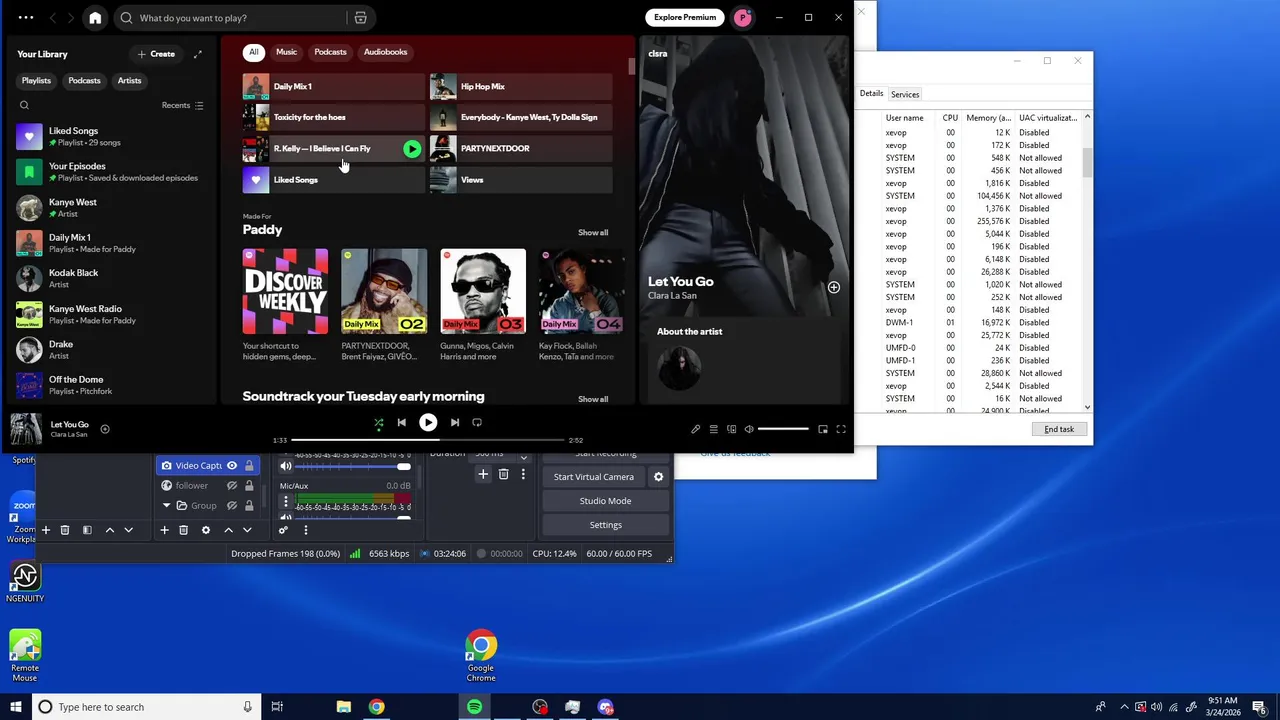
Task: Remove the selected OBS scene
Action: [x=65, y=530]
